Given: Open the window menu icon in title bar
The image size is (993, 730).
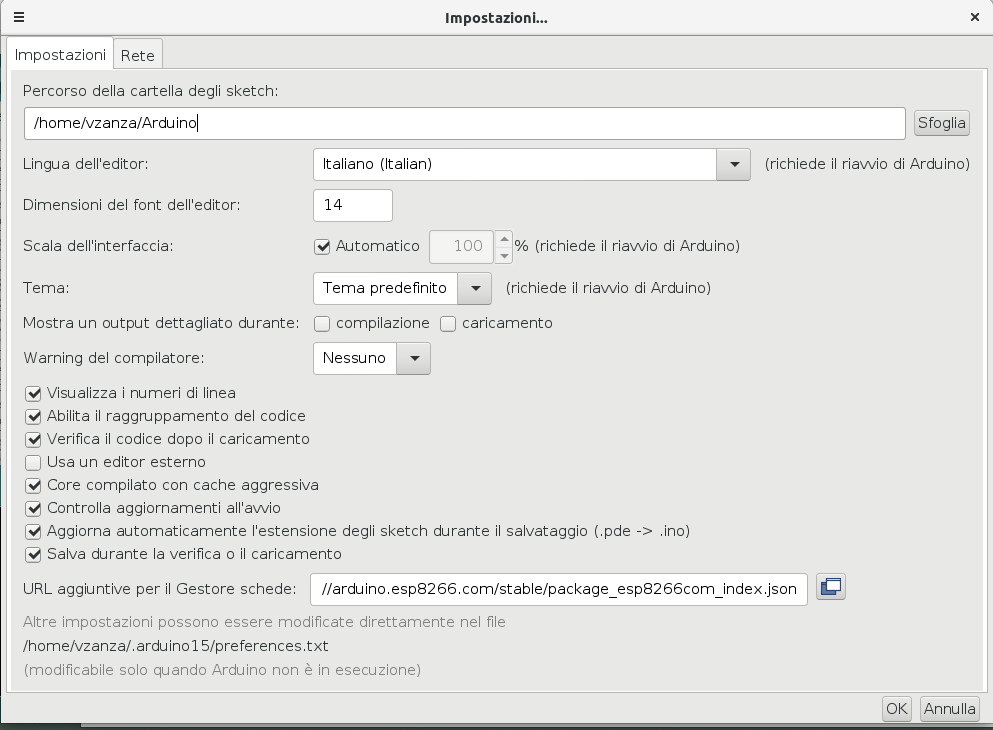Looking at the screenshot, I should click(19, 17).
